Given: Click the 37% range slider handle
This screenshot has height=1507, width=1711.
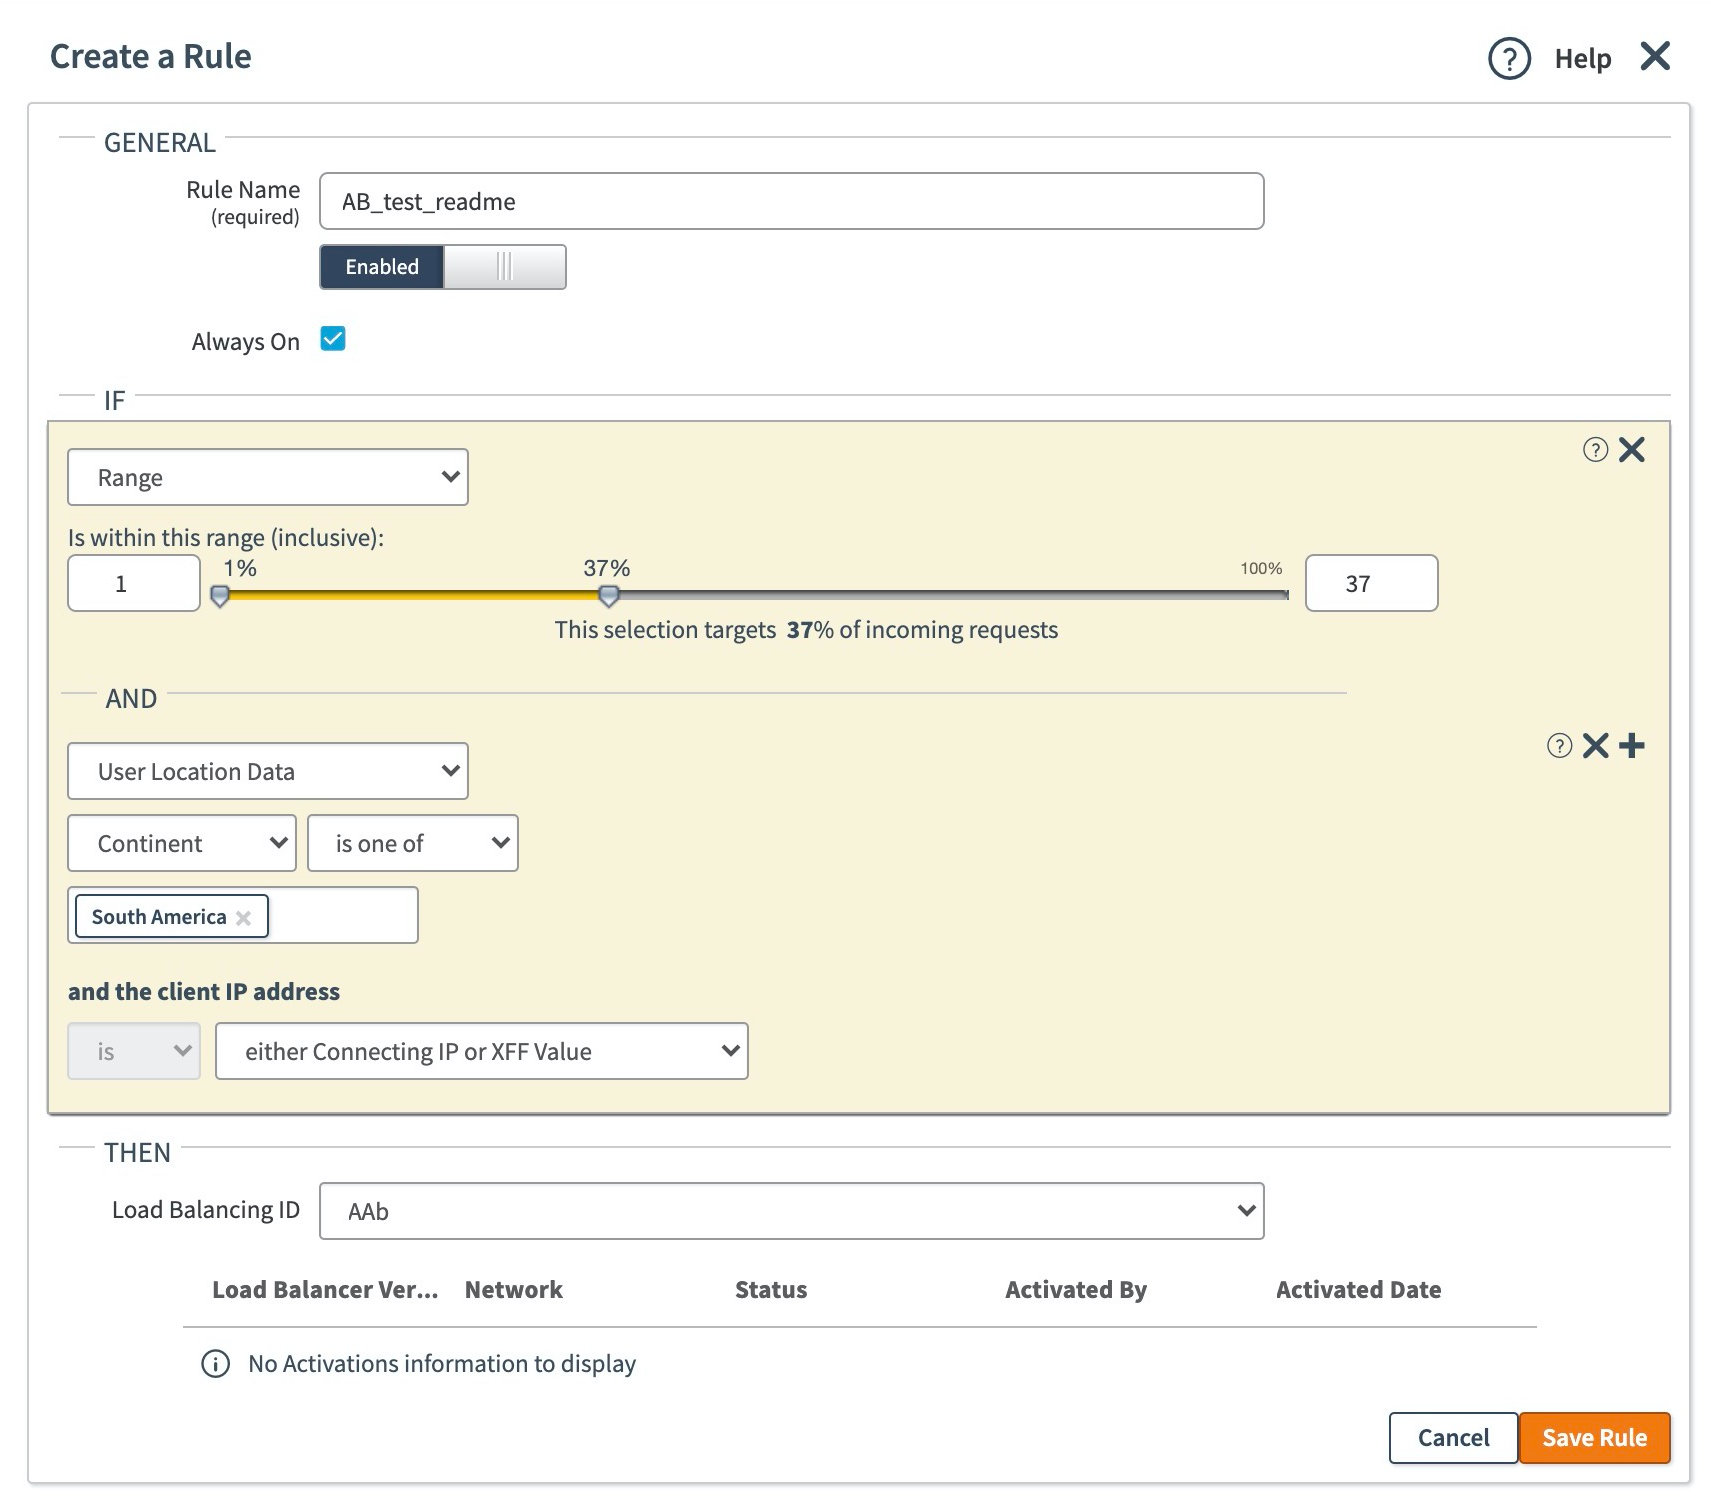Looking at the screenshot, I should (x=608, y=596).
